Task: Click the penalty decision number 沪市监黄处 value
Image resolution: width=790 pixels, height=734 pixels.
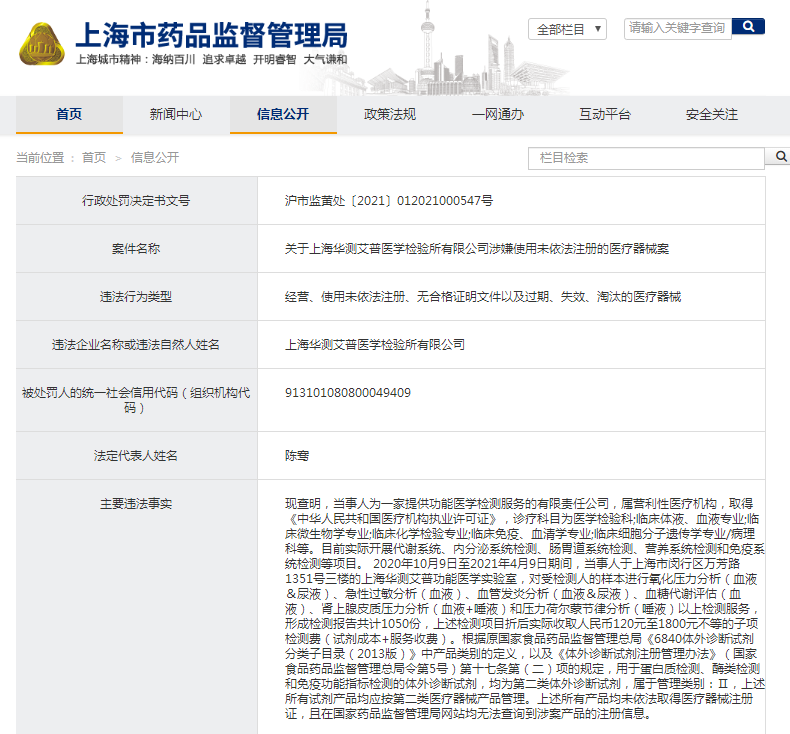Action: click(388, 201)
